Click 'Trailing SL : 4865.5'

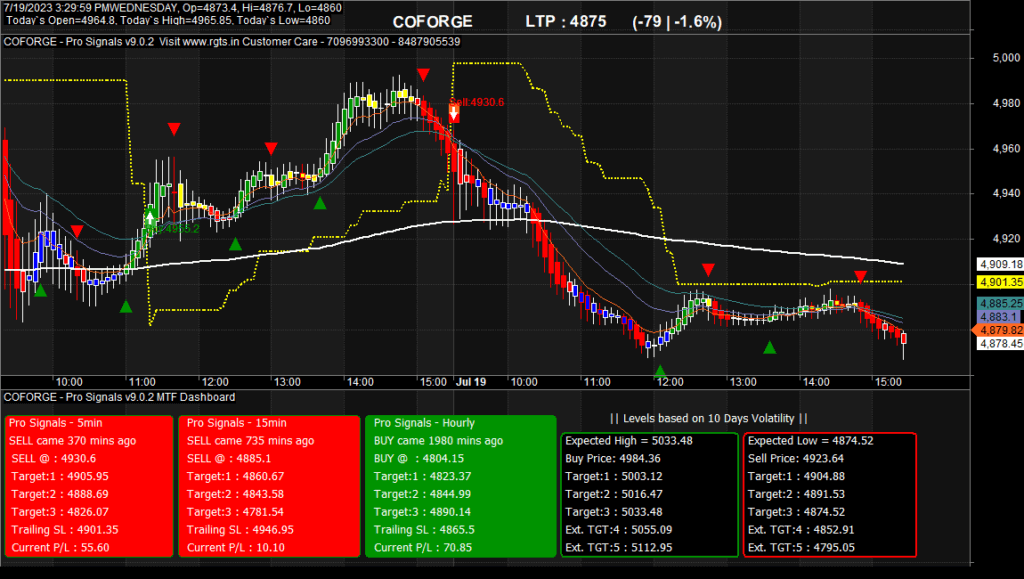click(x=424, y=529)
